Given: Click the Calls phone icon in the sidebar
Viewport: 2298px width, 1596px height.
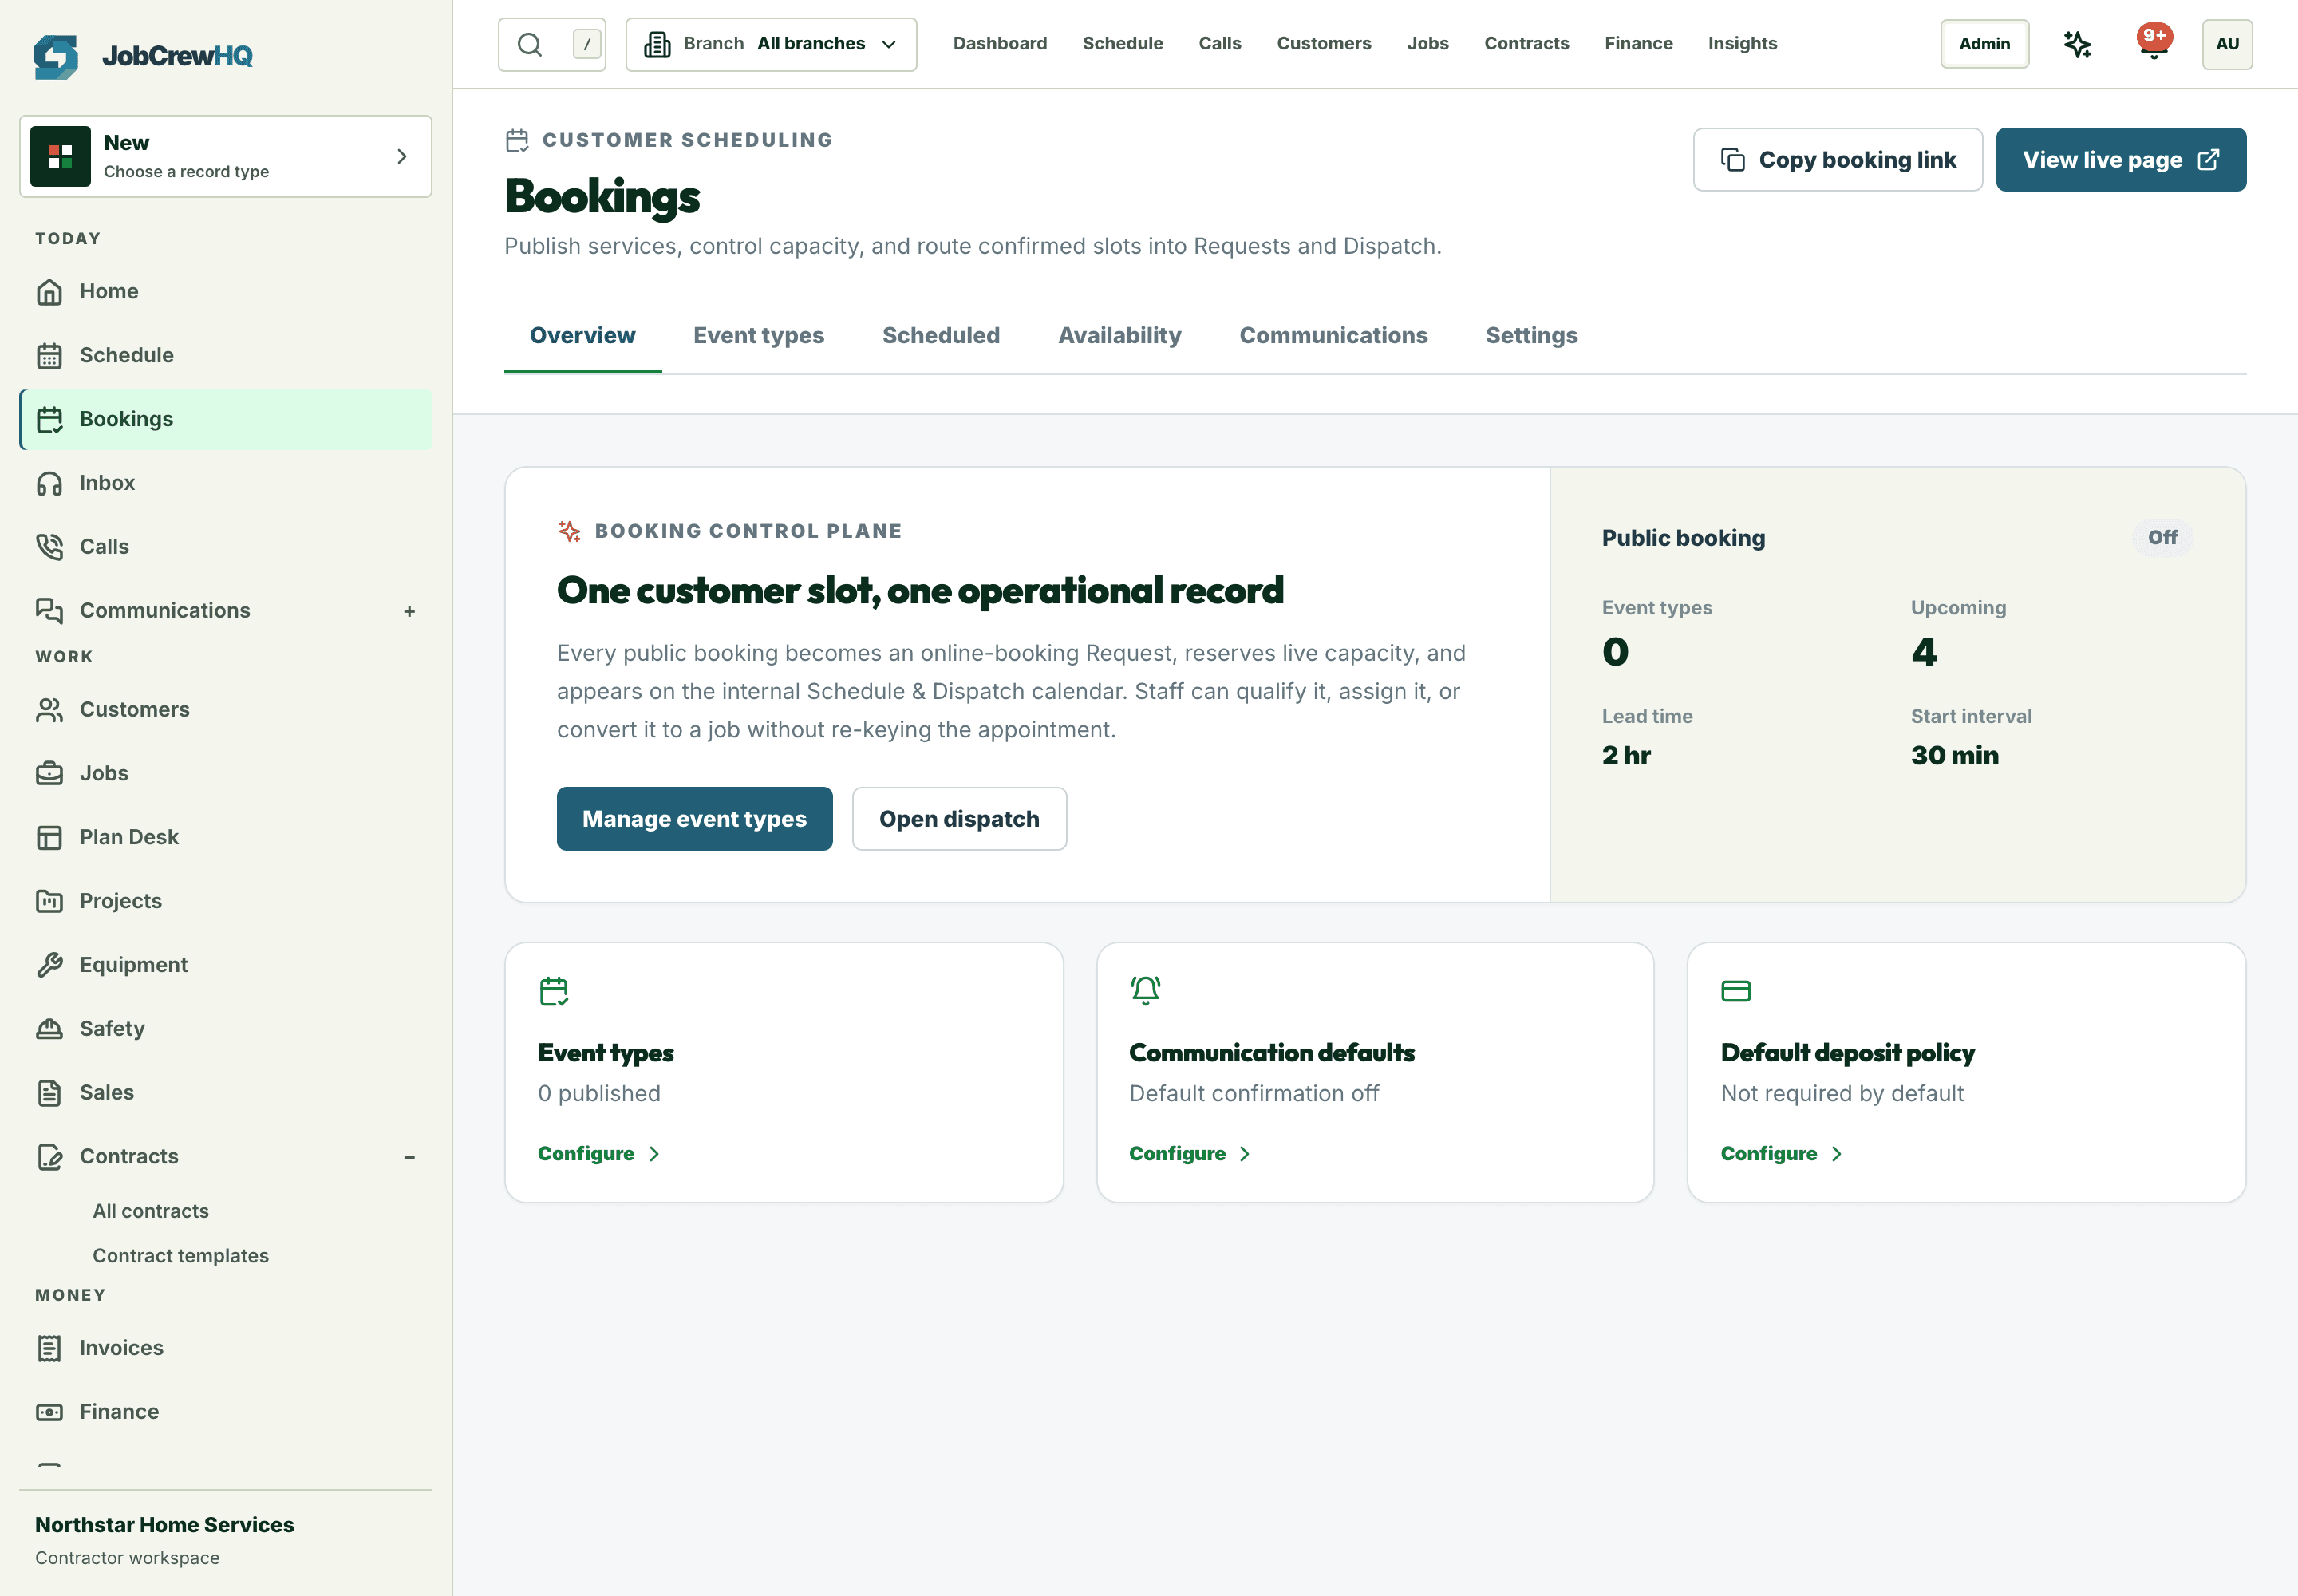Looking at the screenshot, I should [49, 547].
